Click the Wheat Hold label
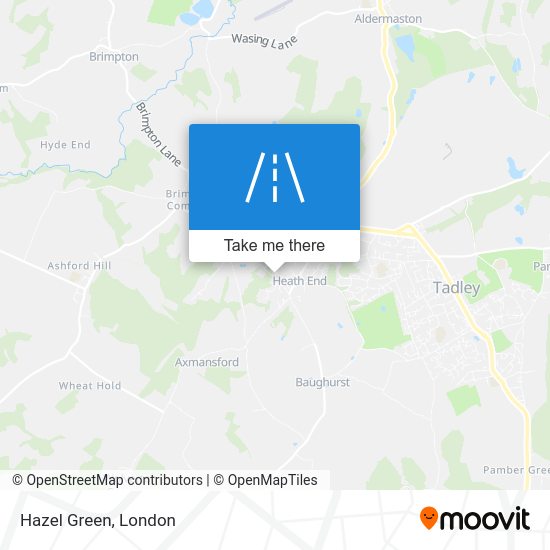550x550 pixels. click(x=90, y=386)
